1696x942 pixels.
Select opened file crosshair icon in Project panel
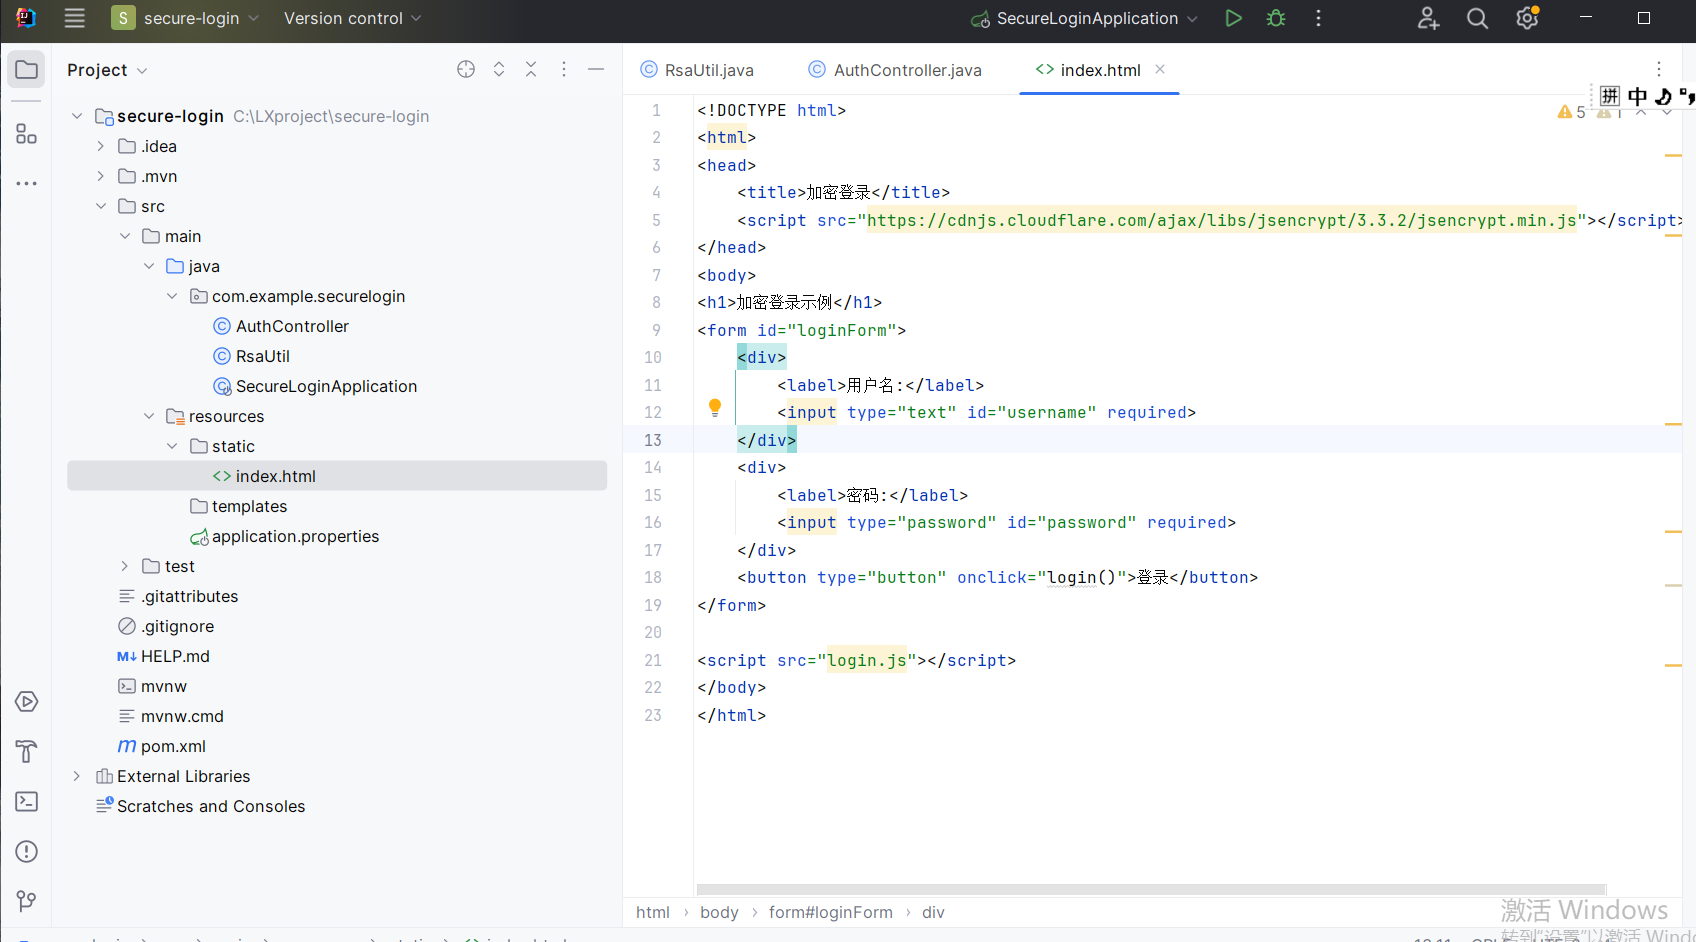pyautogui.click(x=466, y=69)
